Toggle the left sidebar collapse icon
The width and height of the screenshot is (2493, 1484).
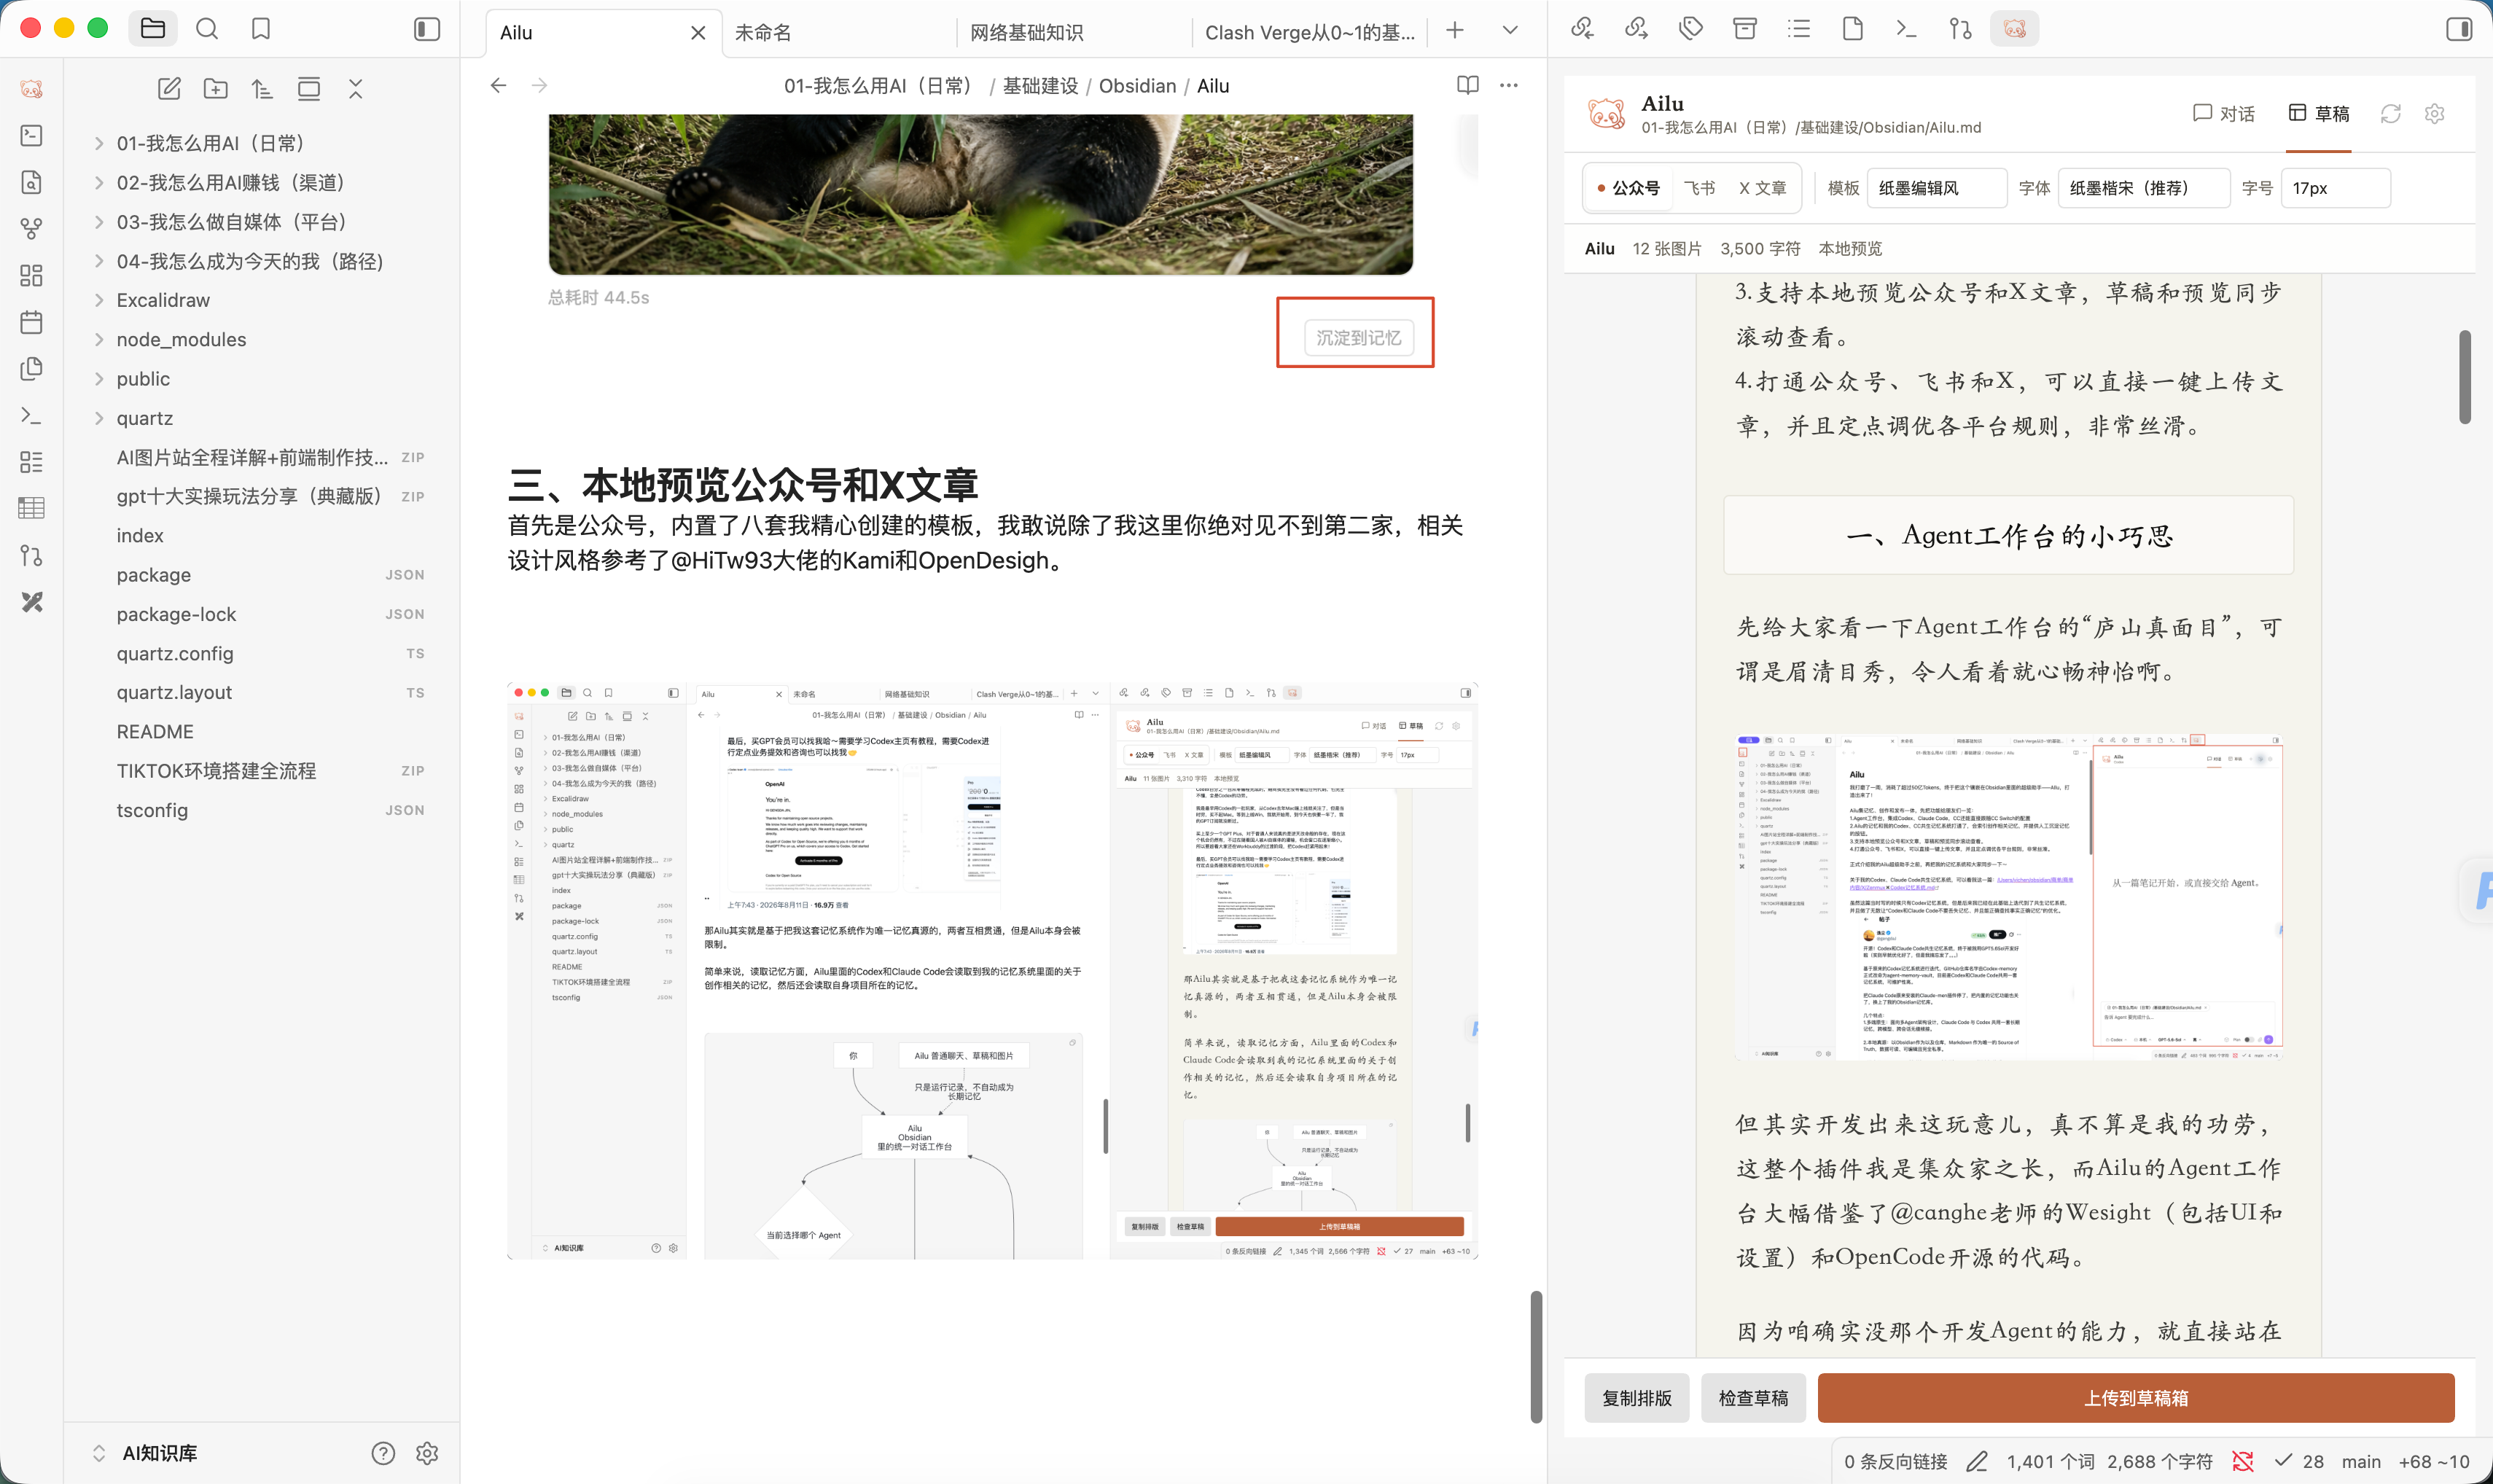427,29
